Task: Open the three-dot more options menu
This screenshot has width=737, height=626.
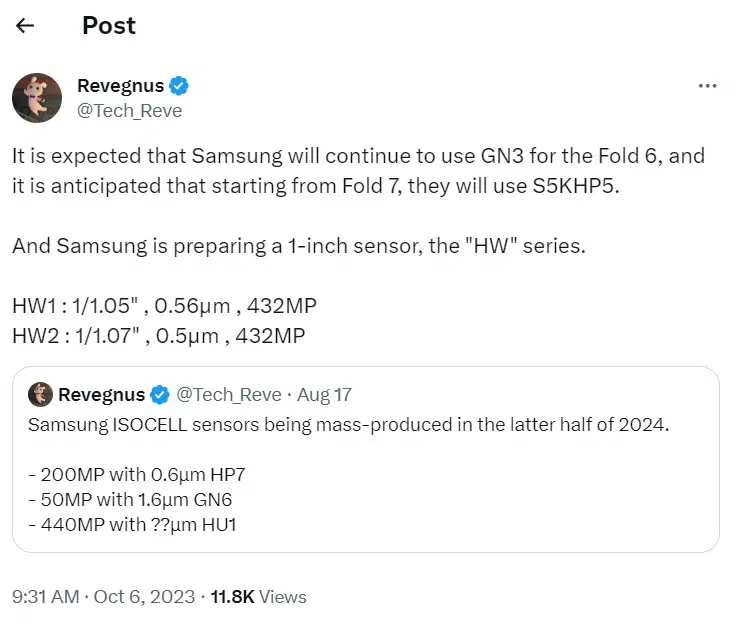Action: click(707, 87)
